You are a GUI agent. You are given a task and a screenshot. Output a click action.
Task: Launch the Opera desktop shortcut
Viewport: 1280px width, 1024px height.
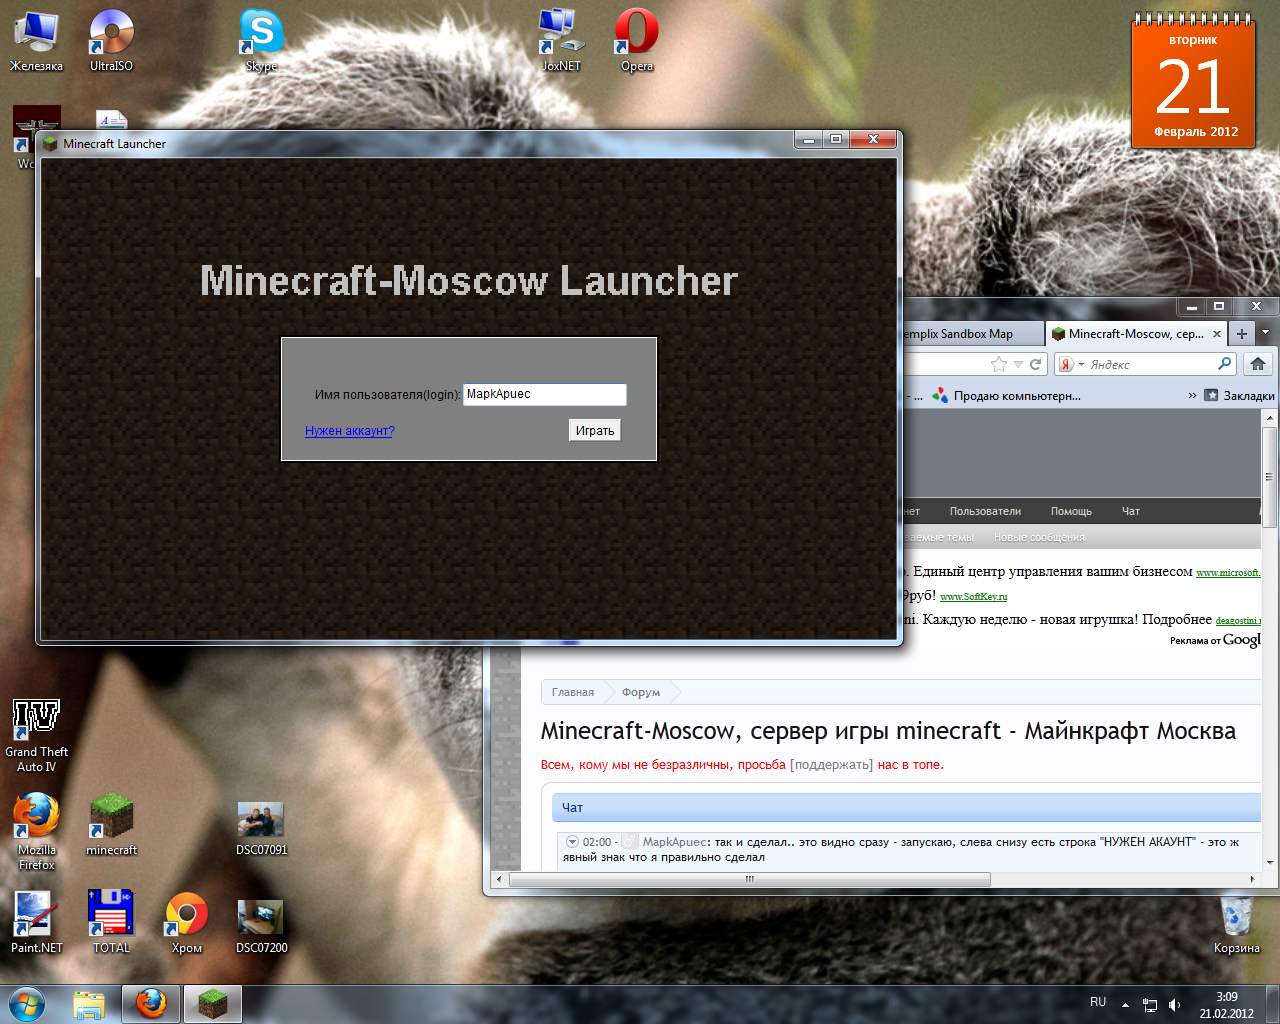pos(636,37)
